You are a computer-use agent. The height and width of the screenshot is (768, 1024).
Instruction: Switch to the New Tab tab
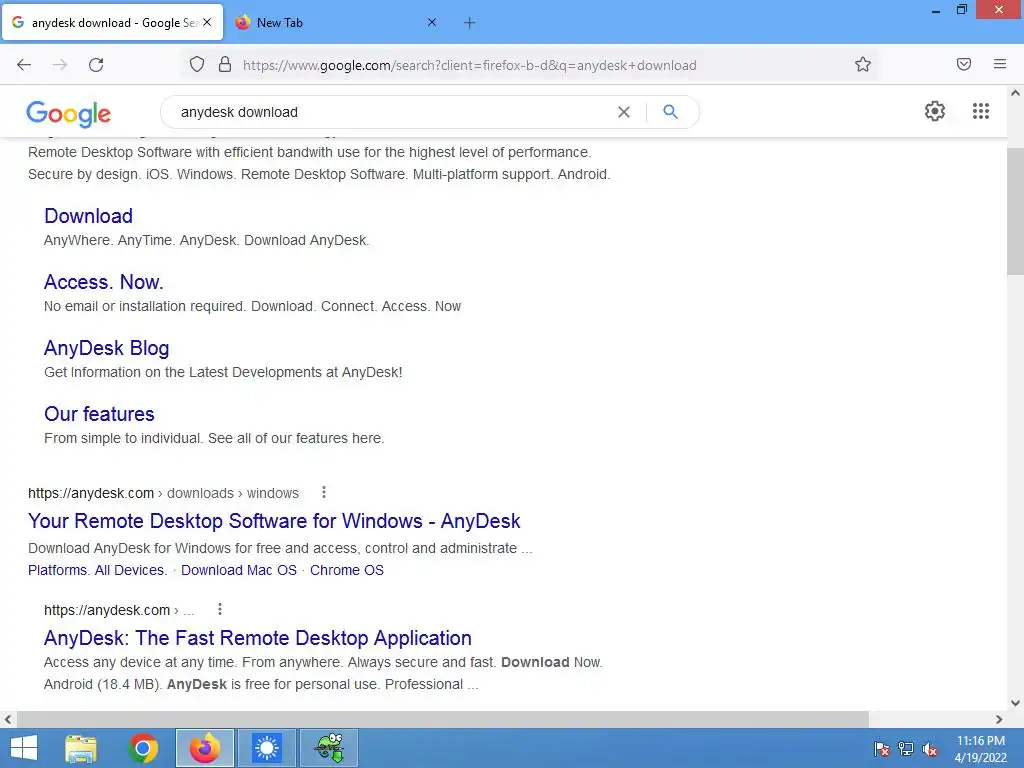tap(334, 23)
